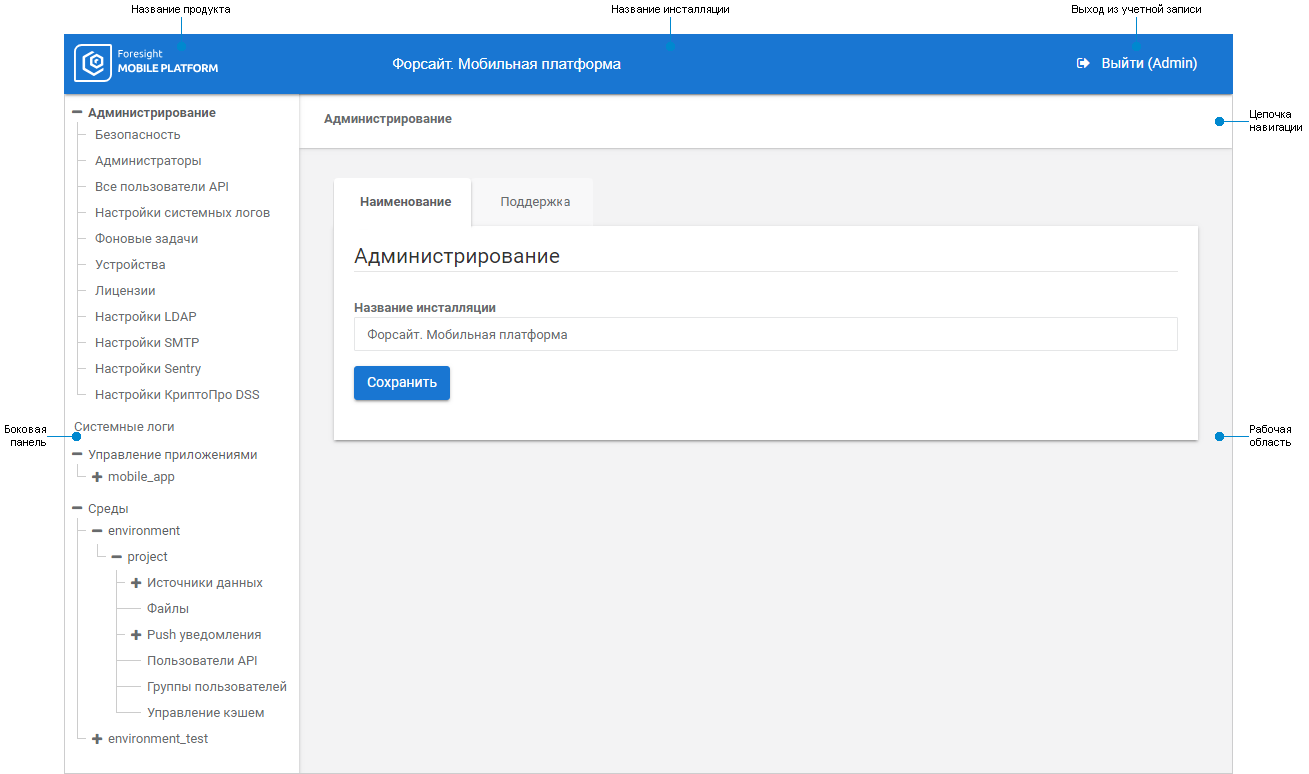
Task: Expand the Push уведомления node
Action: [136, 635]
